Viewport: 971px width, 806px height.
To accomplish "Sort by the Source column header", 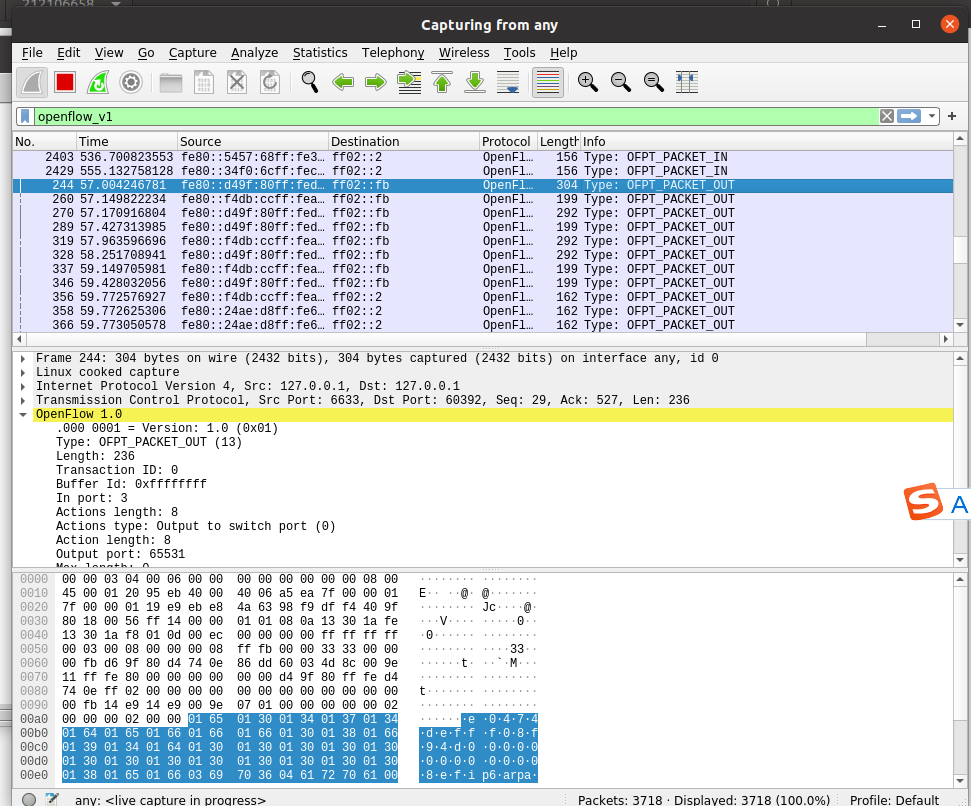I will click(253, 142).
